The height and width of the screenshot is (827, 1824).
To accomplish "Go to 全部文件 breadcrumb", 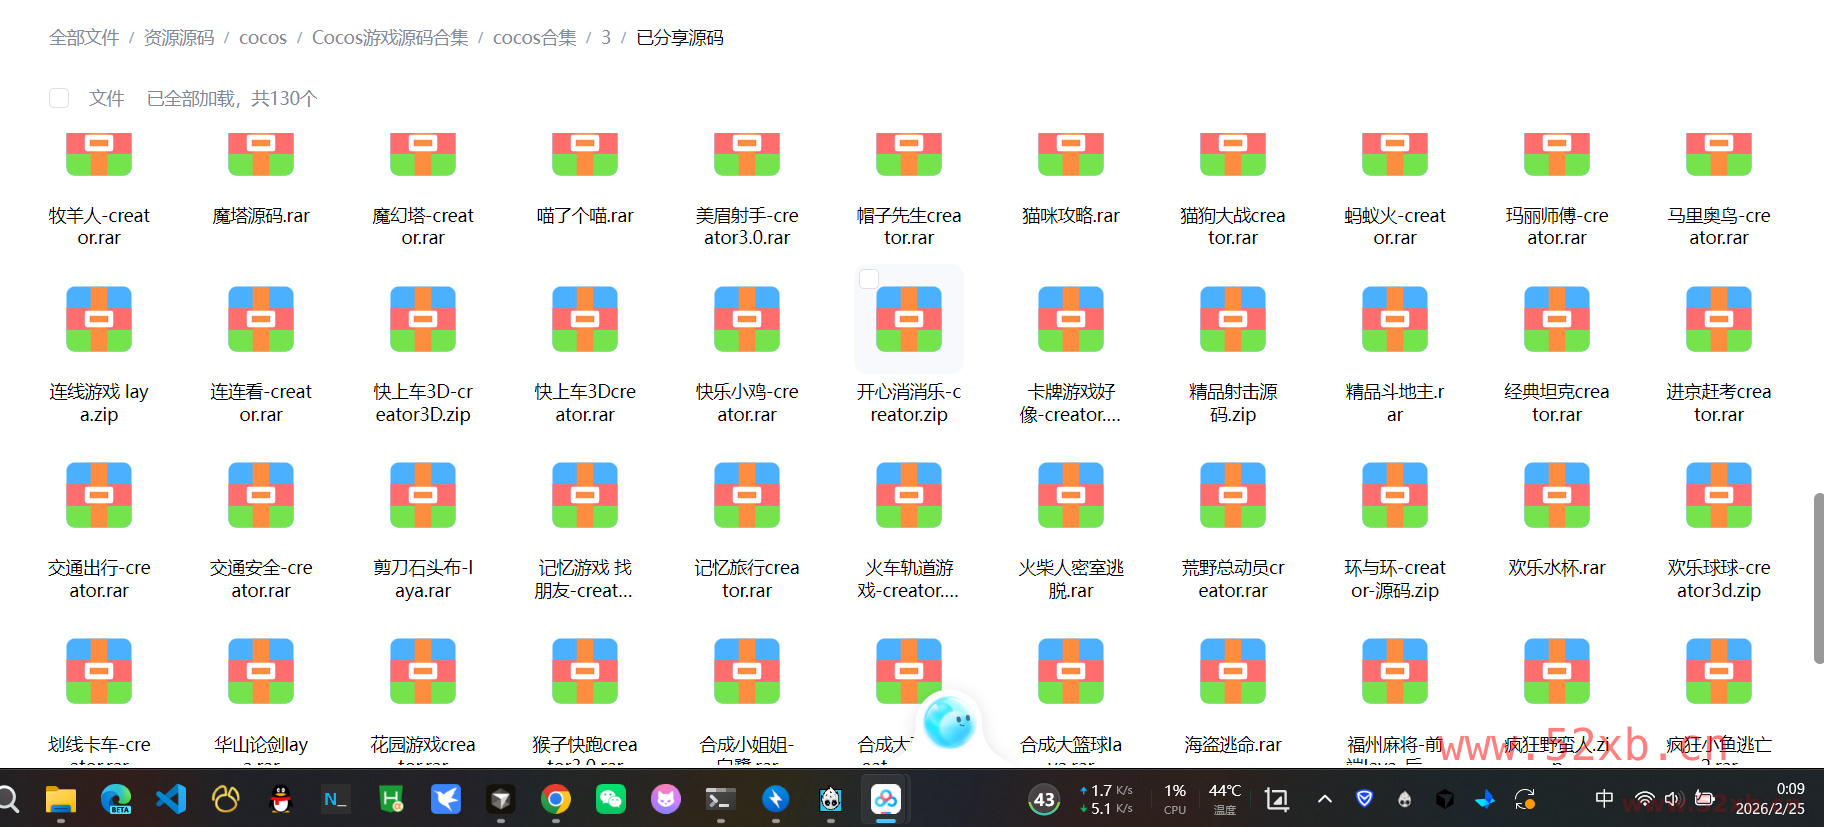I will 84,38.
